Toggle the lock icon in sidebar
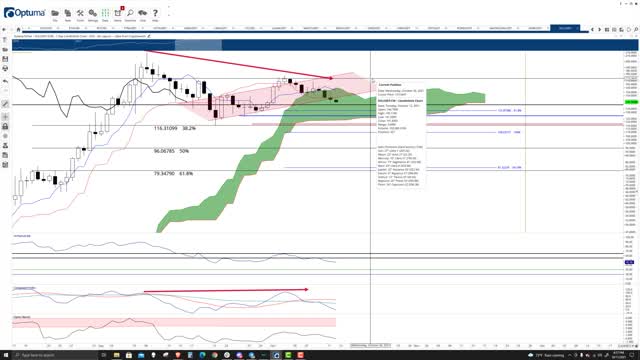 coord(5,127)
